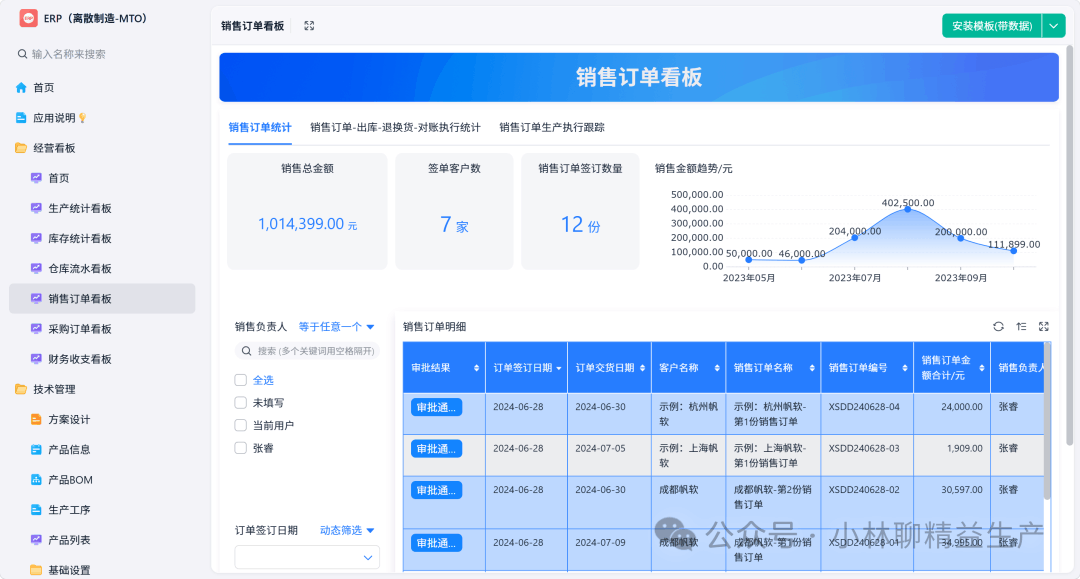Click the sort settings icon above table
Screen dimensions: 1080x579
[x=1021, y=326]
